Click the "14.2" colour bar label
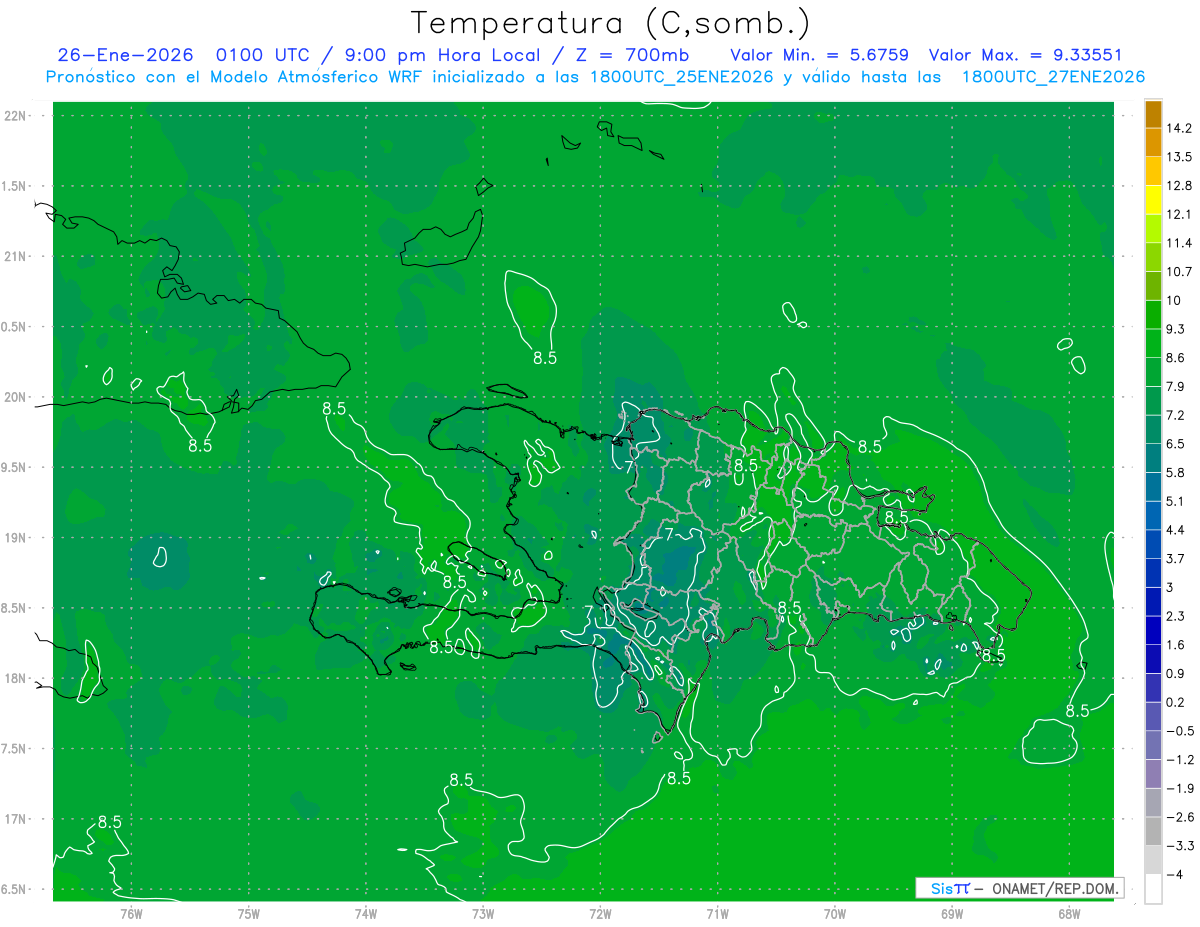 coord(1180,128)
